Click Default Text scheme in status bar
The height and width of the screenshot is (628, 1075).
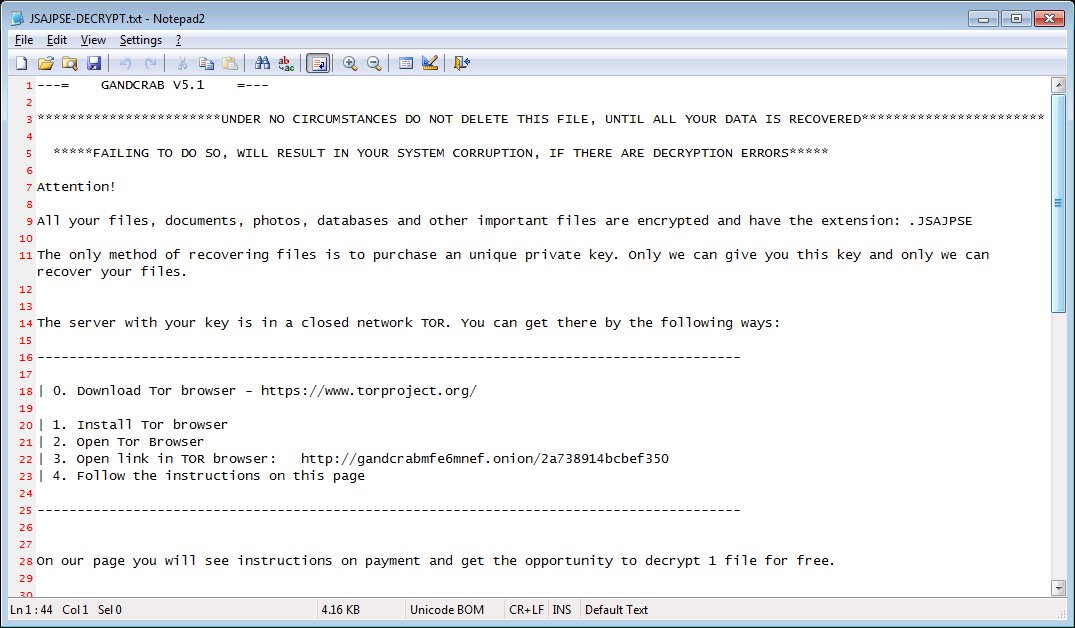click(x=616, y=609)
